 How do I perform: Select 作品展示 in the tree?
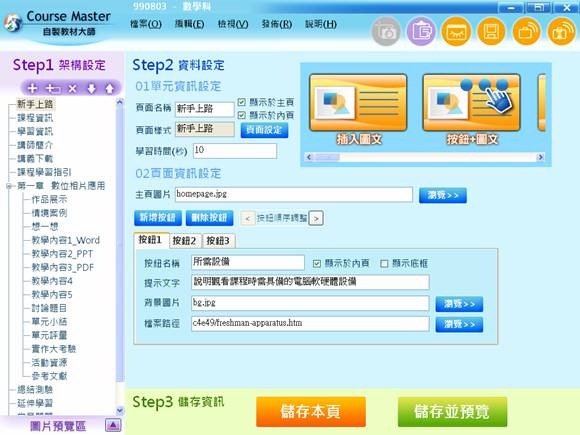[x=49, y=200]
